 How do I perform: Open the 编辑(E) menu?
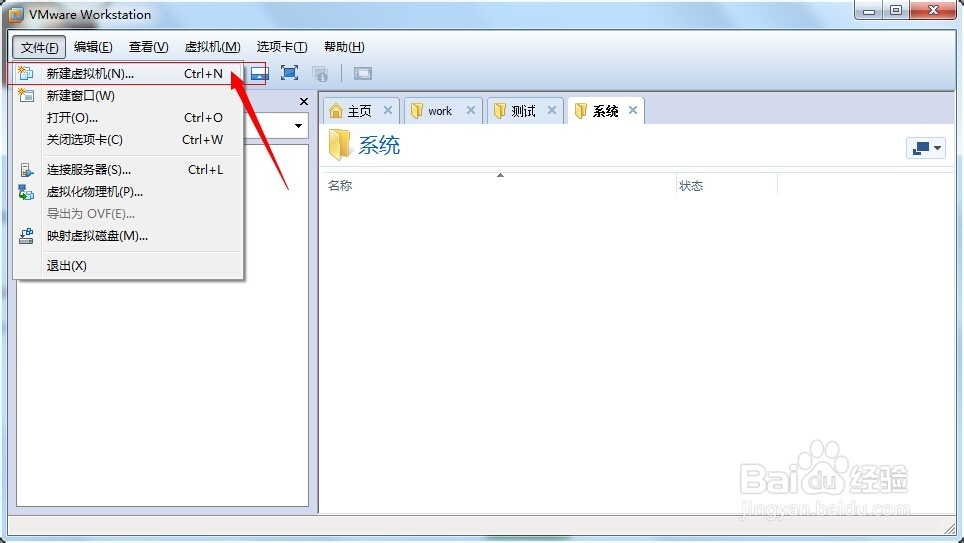[x=93, y=47]
